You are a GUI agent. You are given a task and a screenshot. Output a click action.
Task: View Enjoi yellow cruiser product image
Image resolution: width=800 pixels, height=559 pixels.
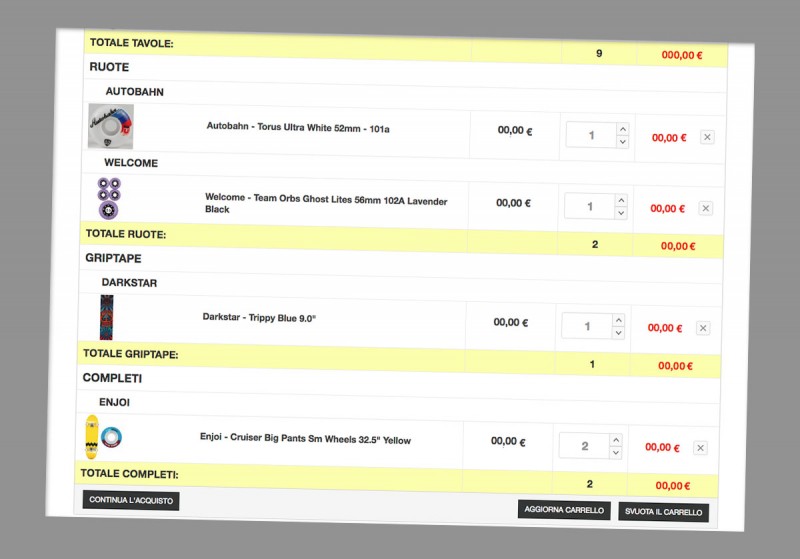coord(104,437)
